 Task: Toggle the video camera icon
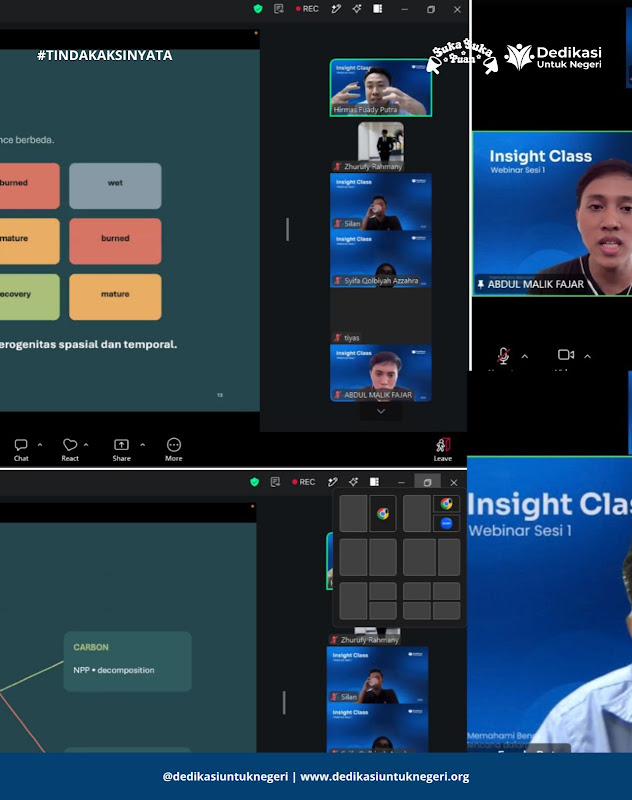tap(566, 355)
